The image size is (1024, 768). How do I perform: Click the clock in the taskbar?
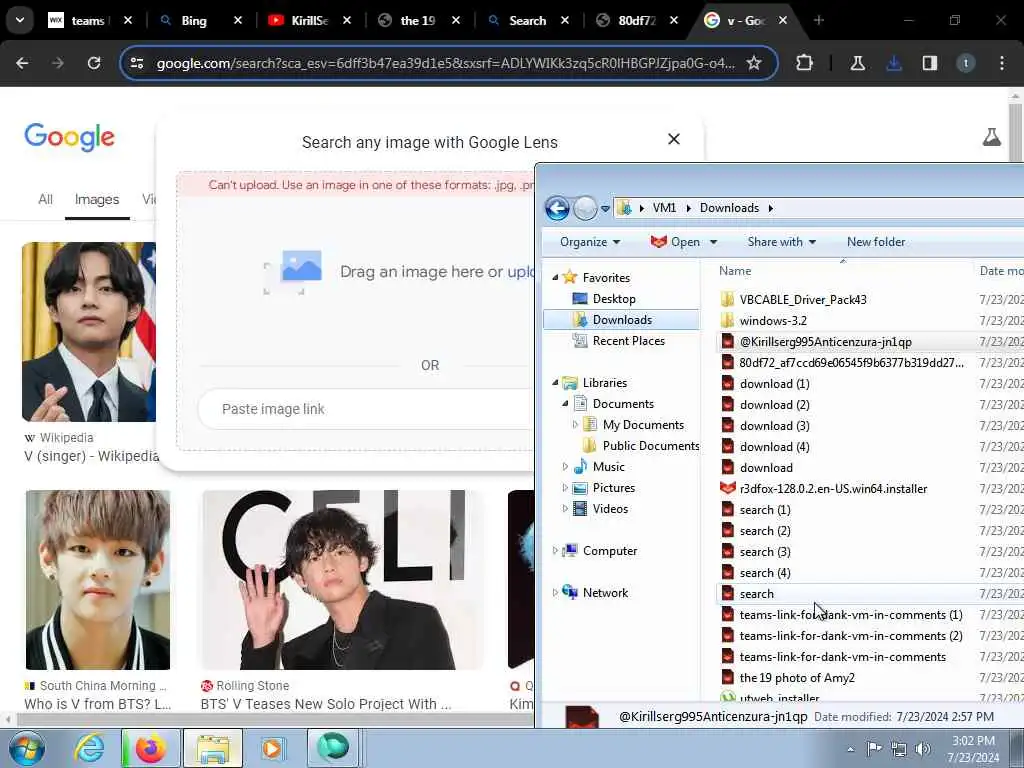(973, 749)
